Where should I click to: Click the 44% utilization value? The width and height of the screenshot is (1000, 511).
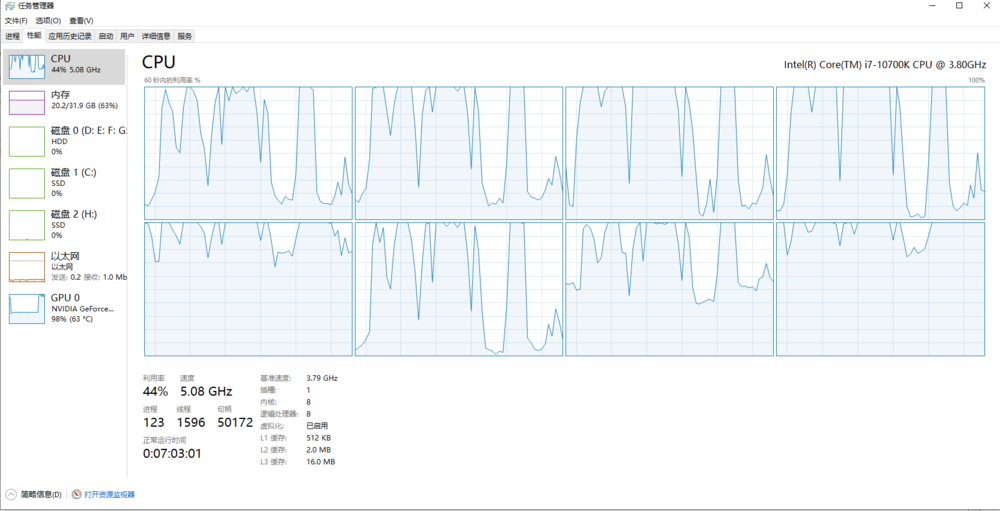[156, 391]
